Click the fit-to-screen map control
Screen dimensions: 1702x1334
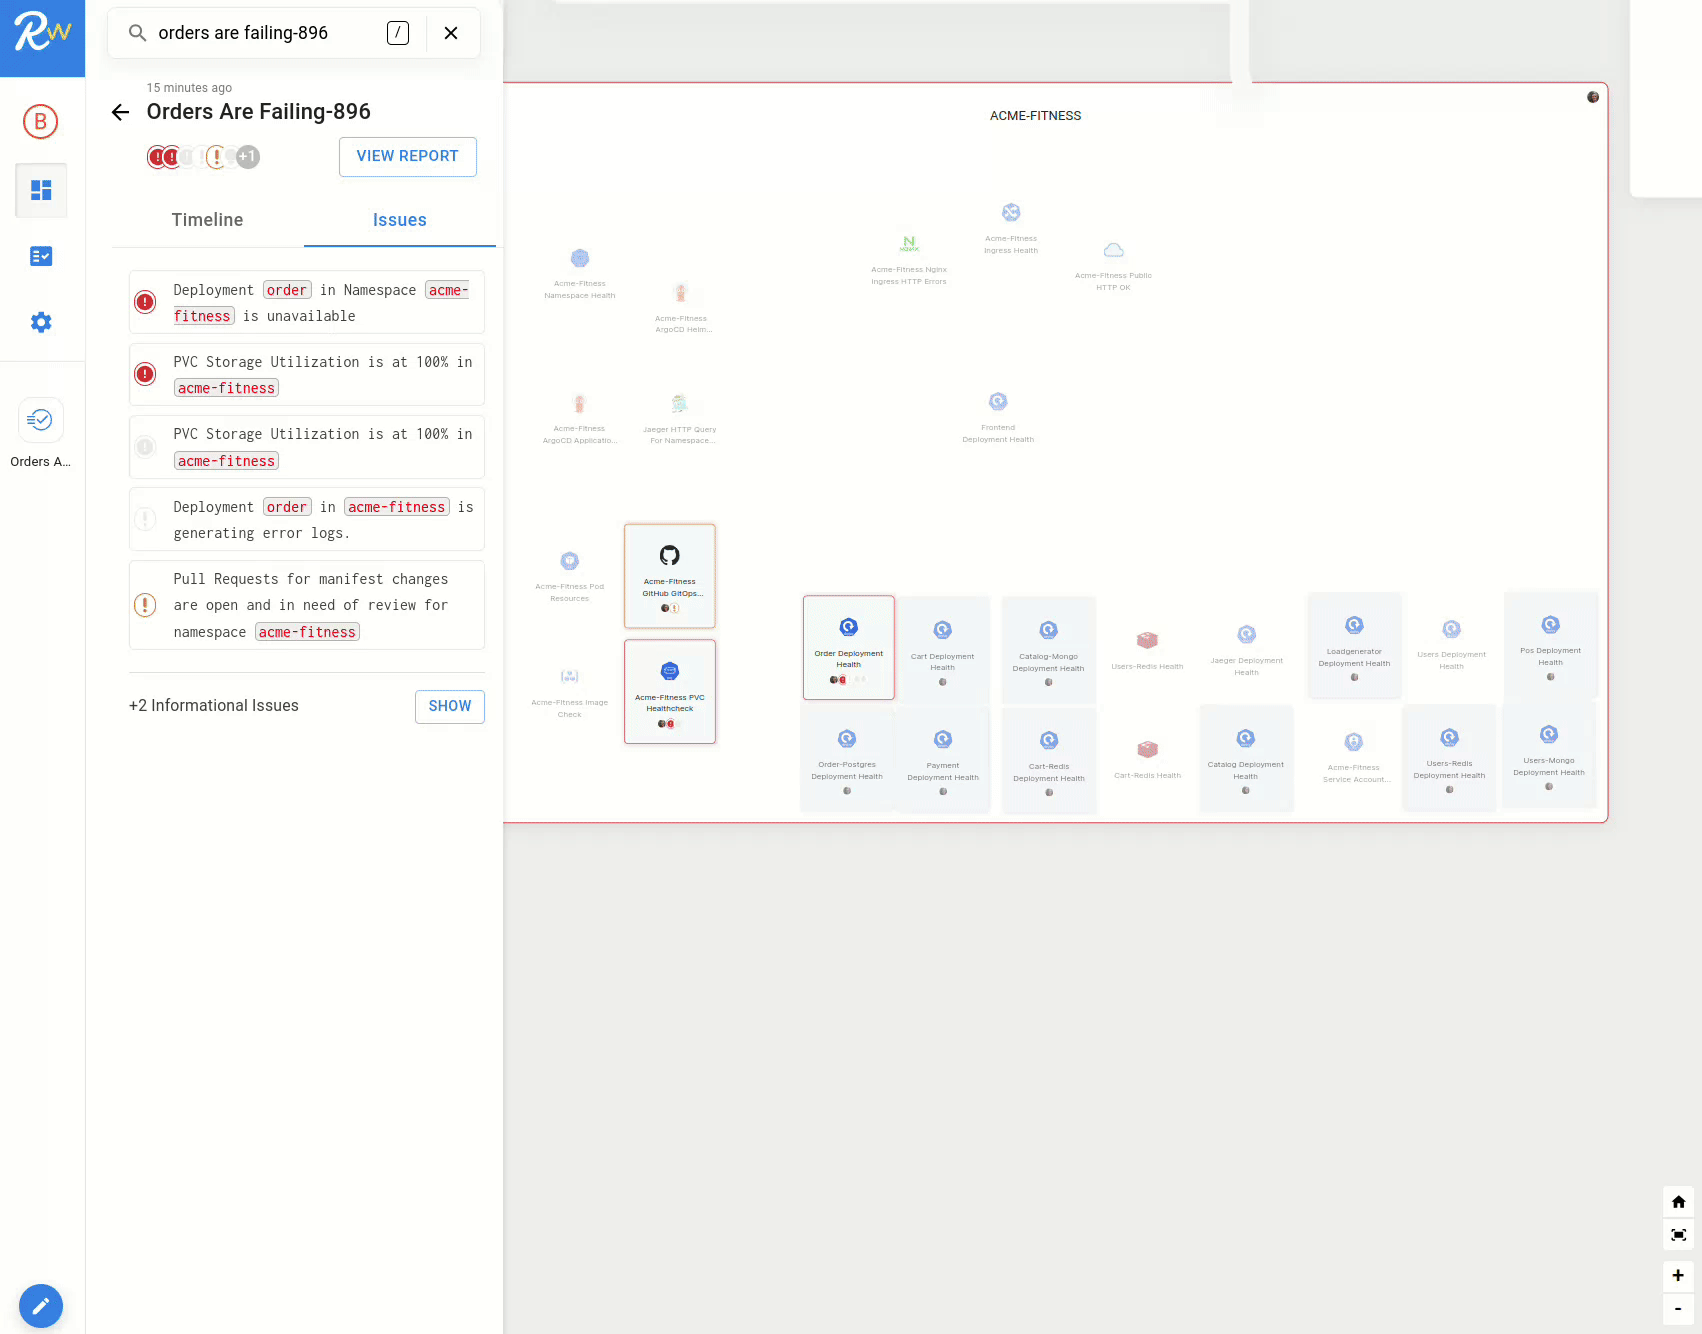(x=1678, y=1235)
